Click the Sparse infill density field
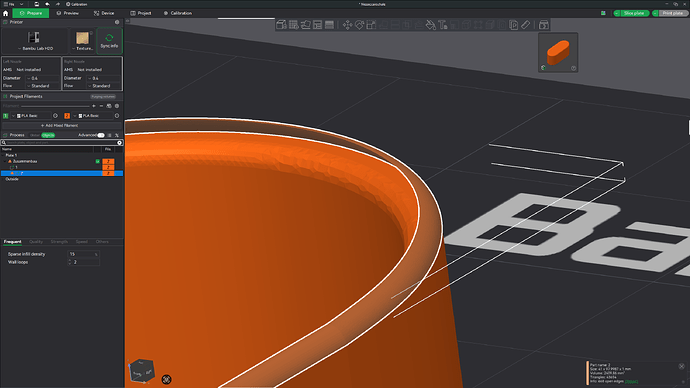 point(84,254)
